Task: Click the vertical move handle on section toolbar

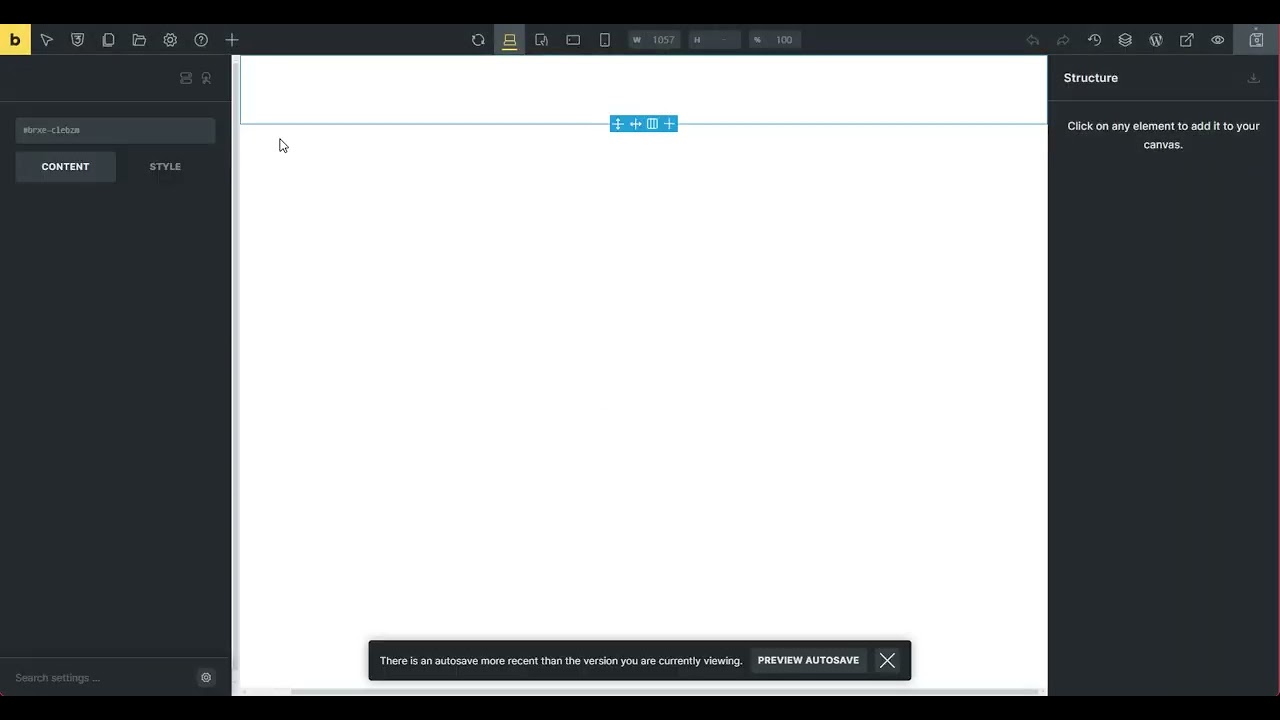Action: [x=618, y=124]
